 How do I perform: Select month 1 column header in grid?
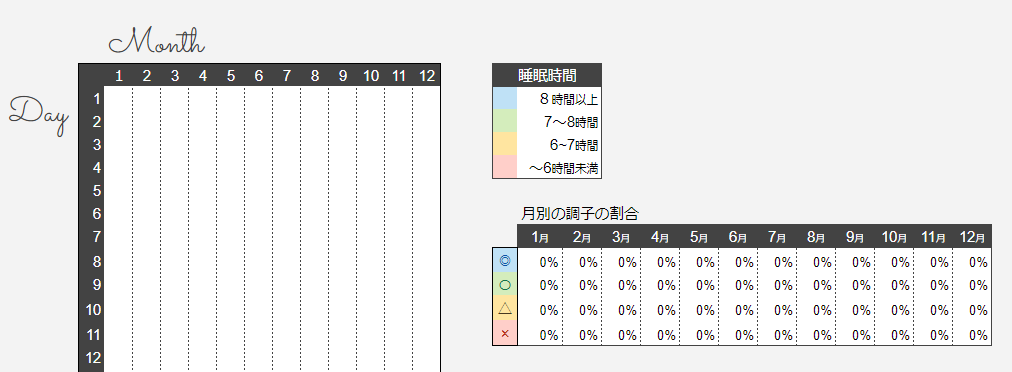119,76
